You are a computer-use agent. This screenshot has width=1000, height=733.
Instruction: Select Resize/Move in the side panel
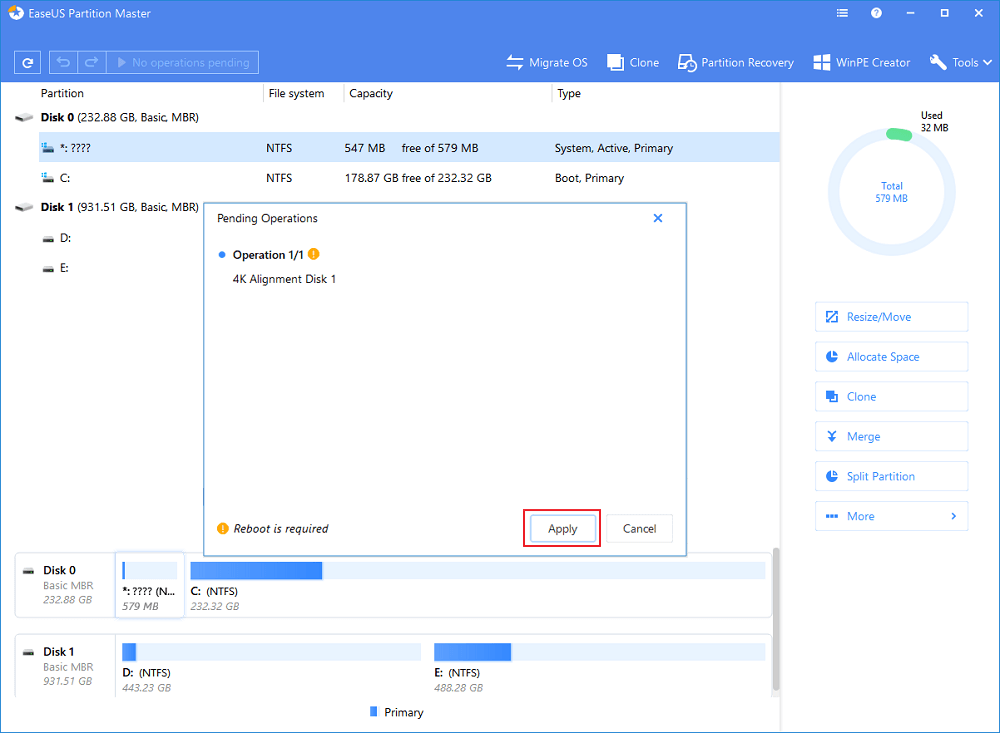click(x=891, y=317)
